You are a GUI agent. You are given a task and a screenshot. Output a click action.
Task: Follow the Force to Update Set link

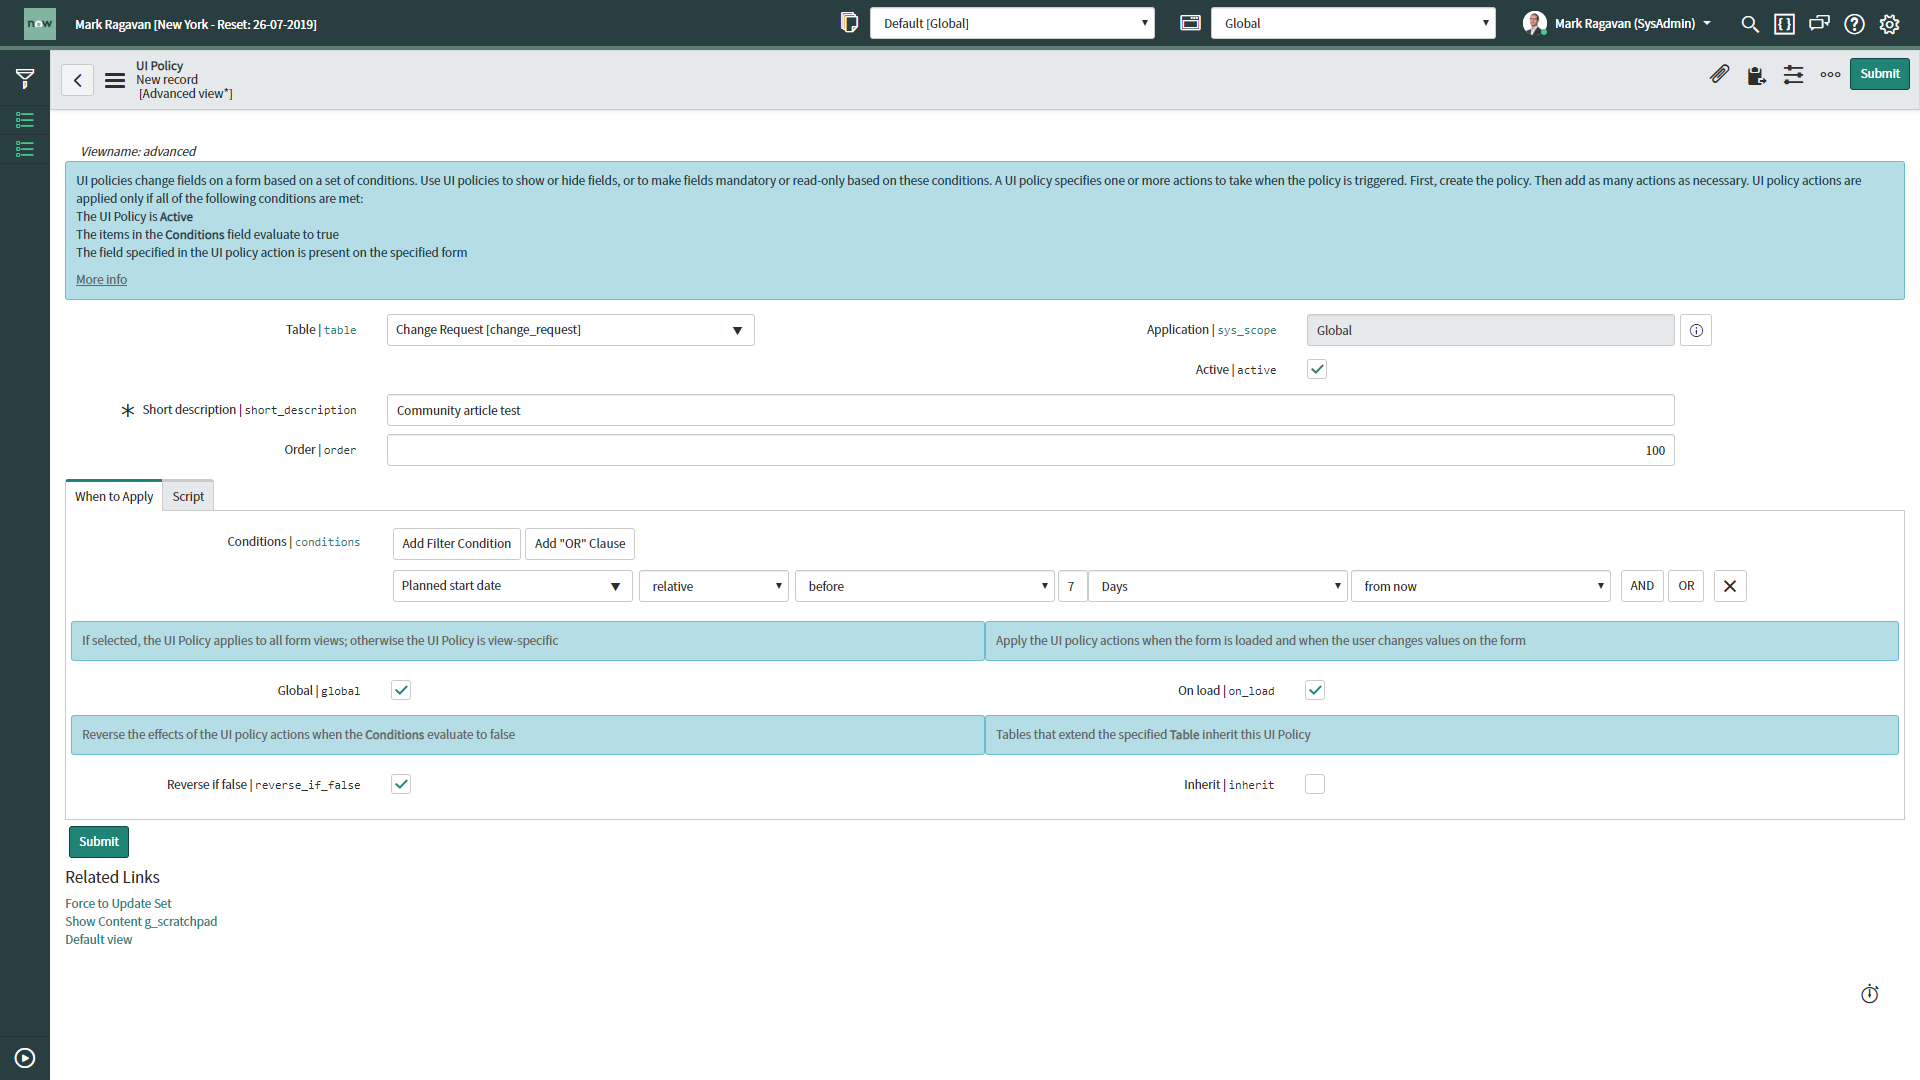[118, 903]
